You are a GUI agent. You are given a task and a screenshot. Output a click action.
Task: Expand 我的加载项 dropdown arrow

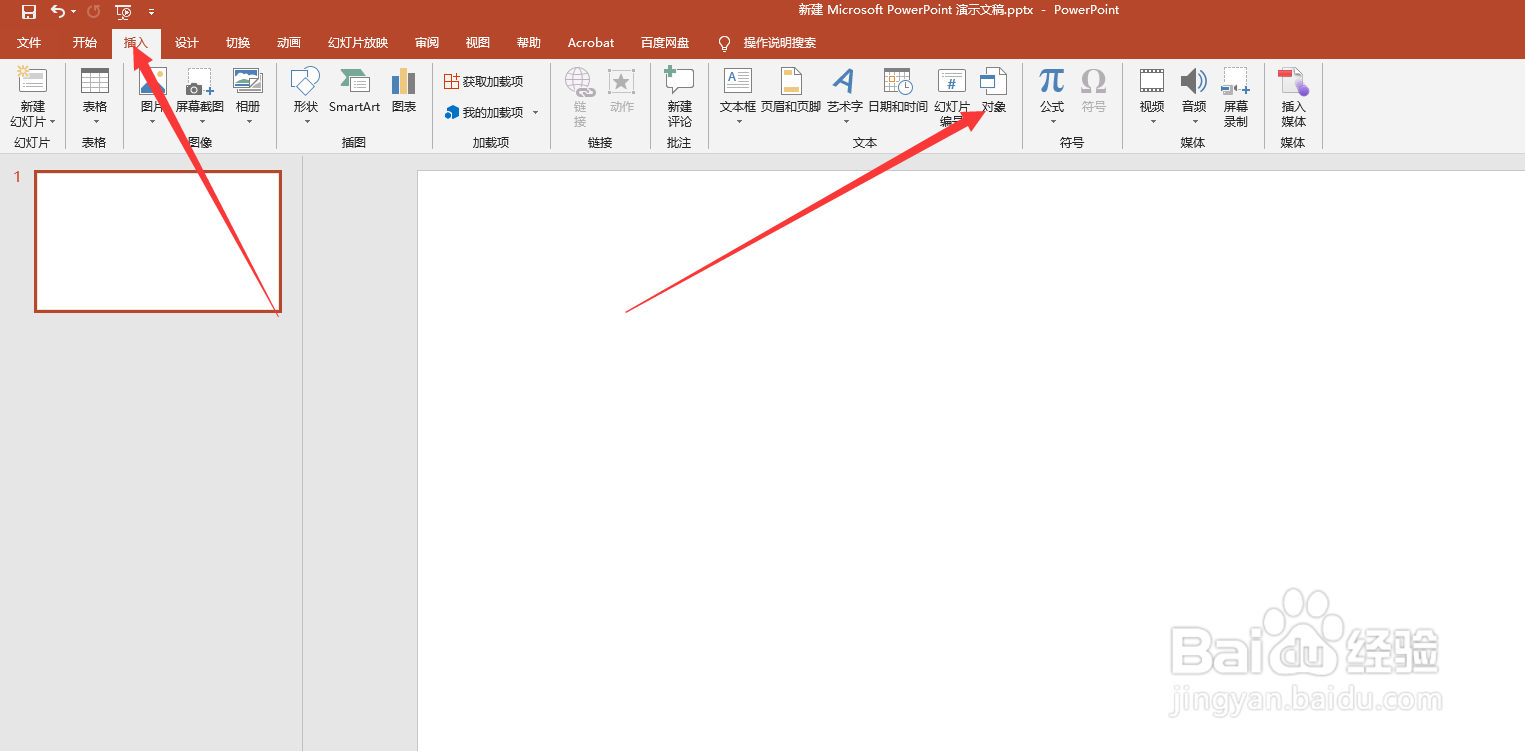536,112
